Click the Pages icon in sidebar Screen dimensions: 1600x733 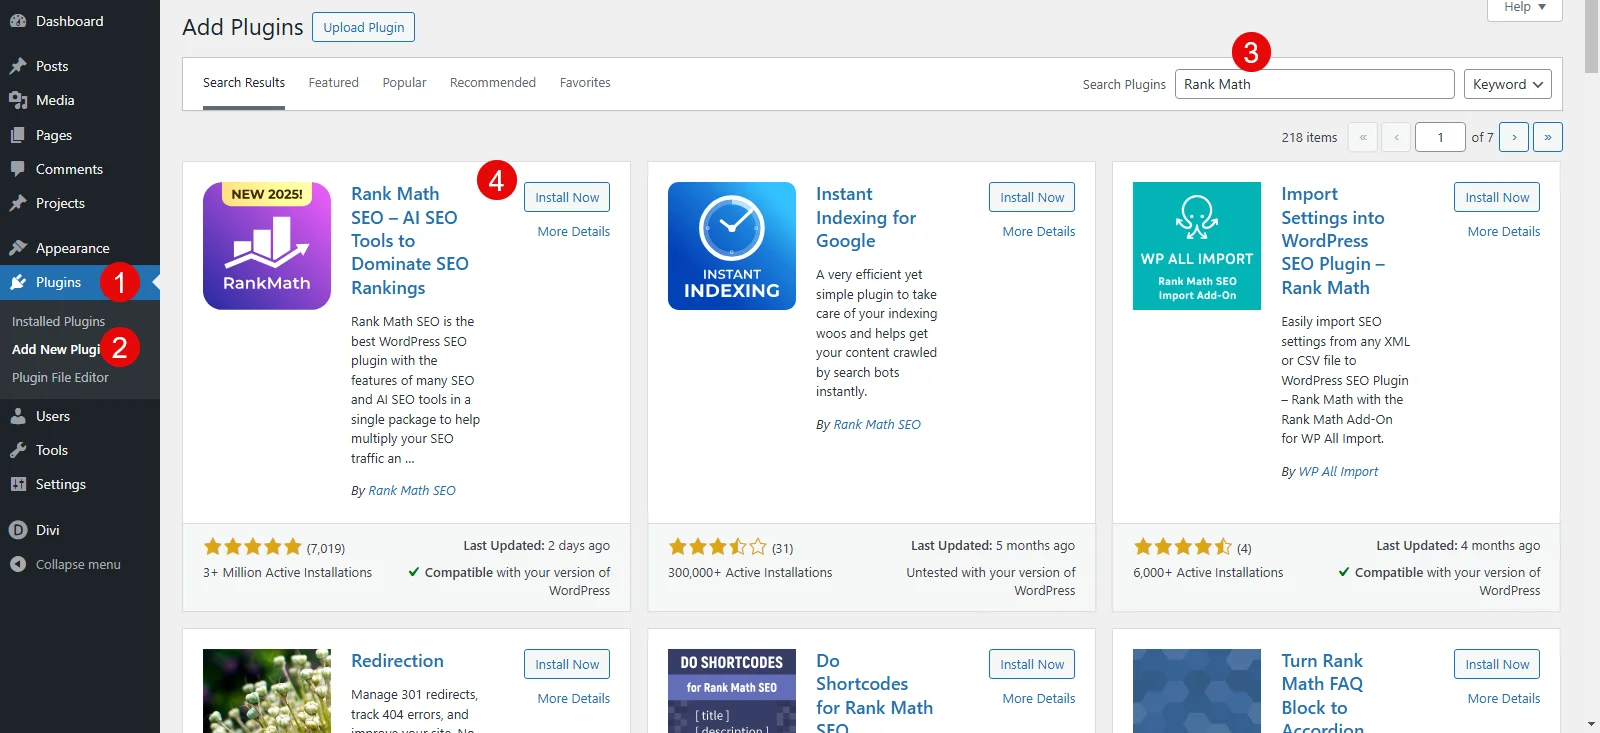click(x=18, y=135)
